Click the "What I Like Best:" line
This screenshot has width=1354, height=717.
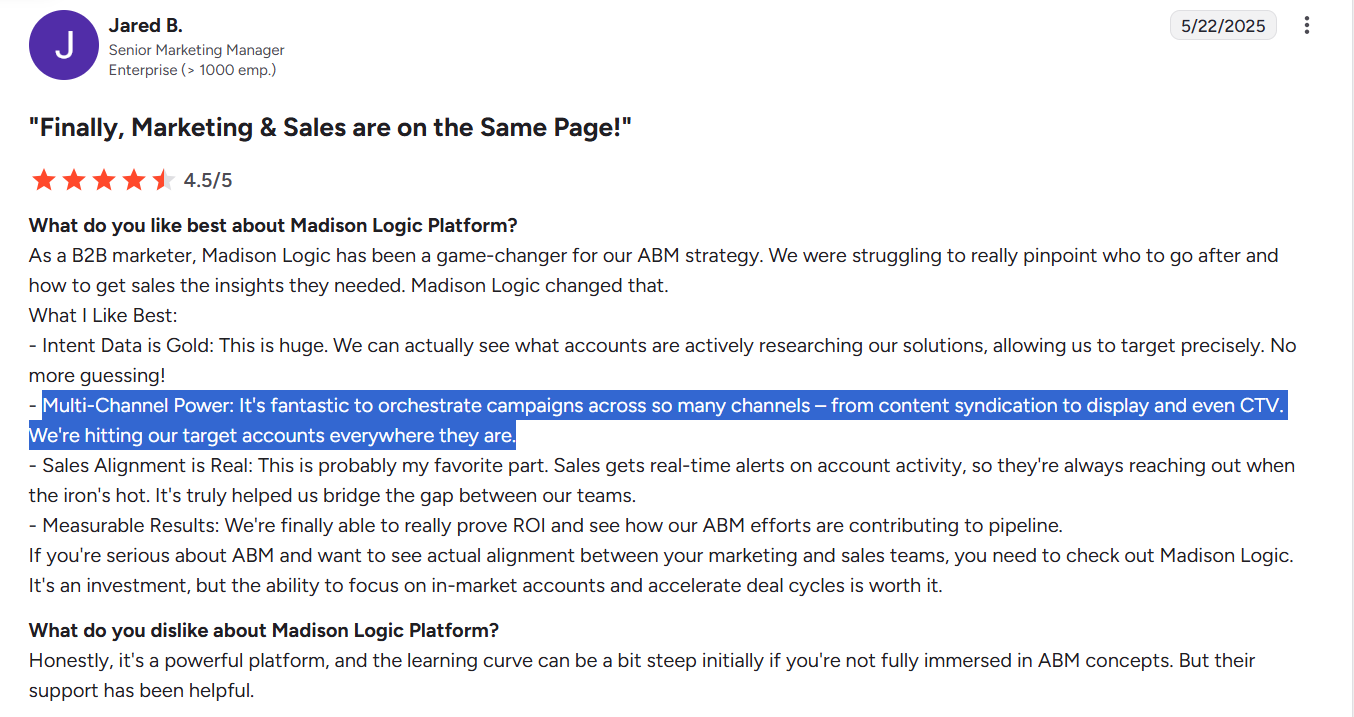coord(103,316)
